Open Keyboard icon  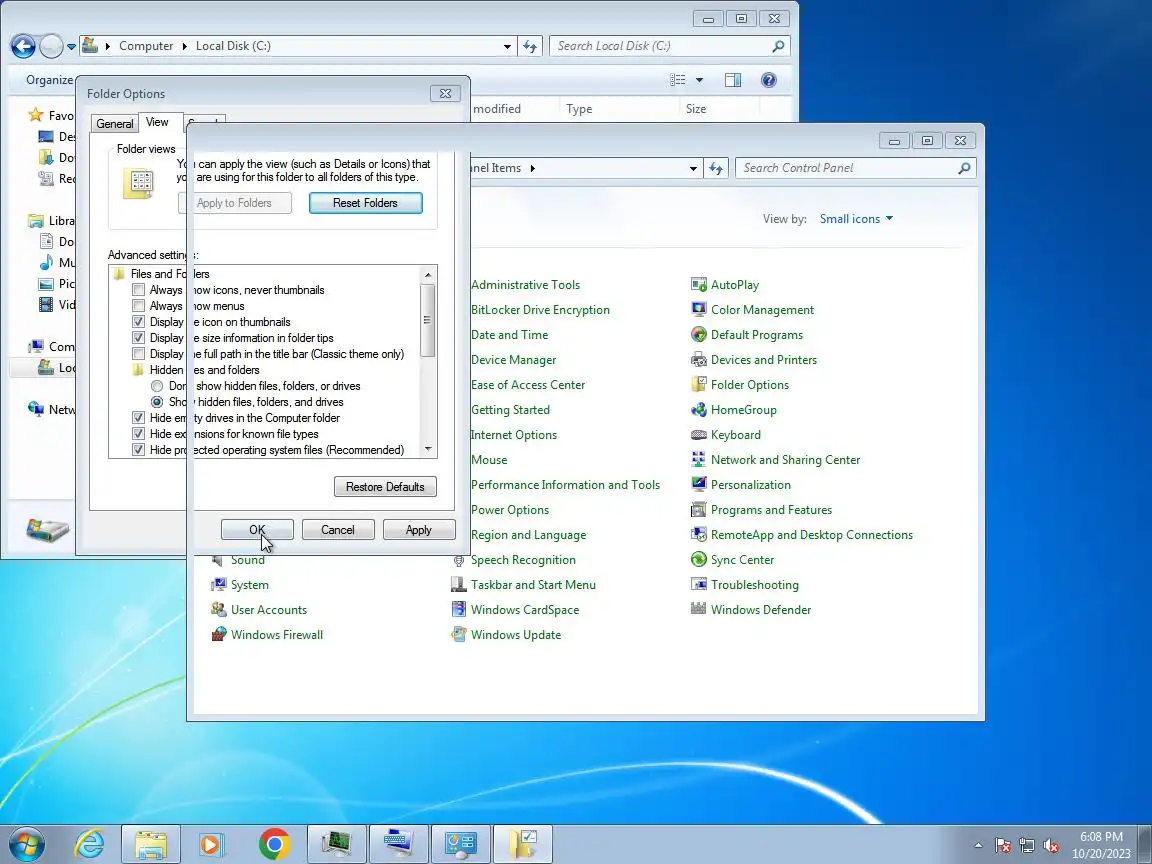click(699, 435)
